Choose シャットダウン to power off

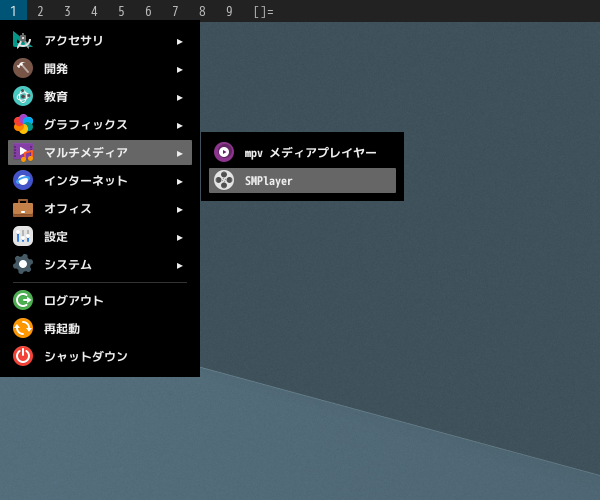pos(100,356)
